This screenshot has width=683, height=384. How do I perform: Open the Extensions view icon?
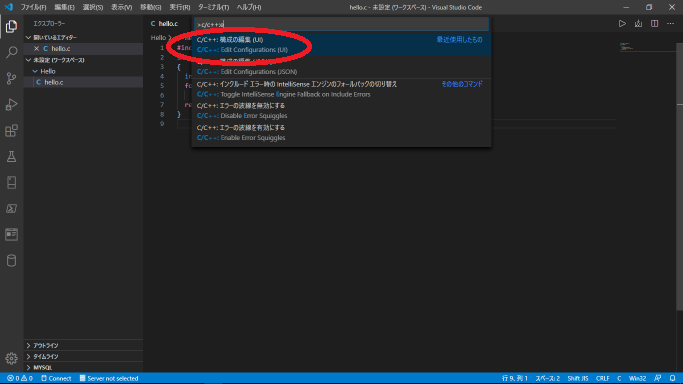click(x=11, y=131)
